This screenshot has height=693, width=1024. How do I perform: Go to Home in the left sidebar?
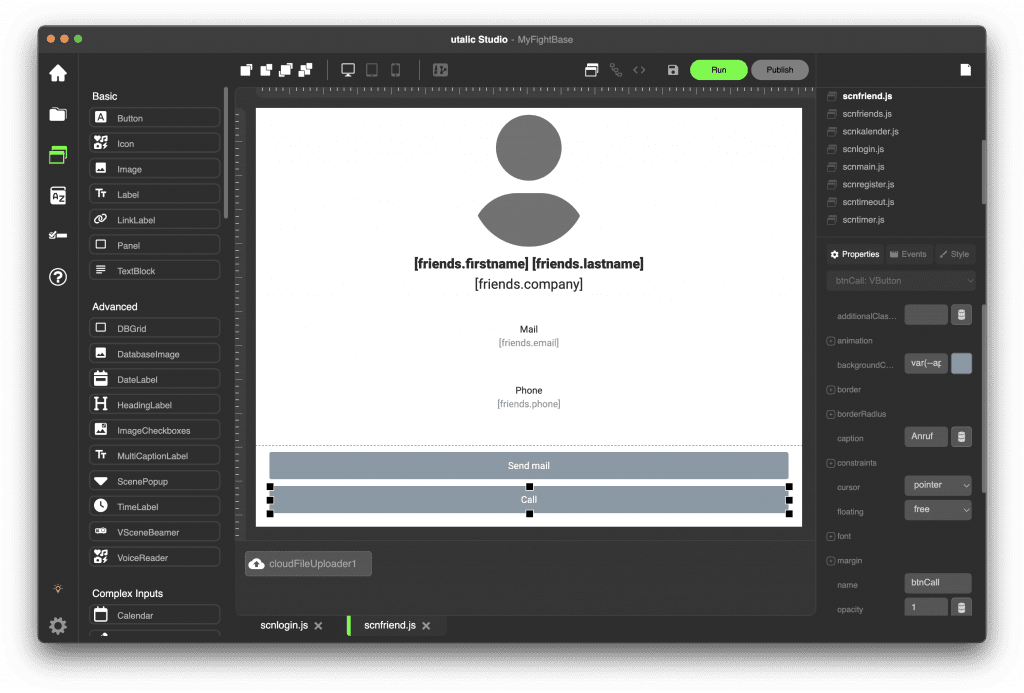point(58,73)
